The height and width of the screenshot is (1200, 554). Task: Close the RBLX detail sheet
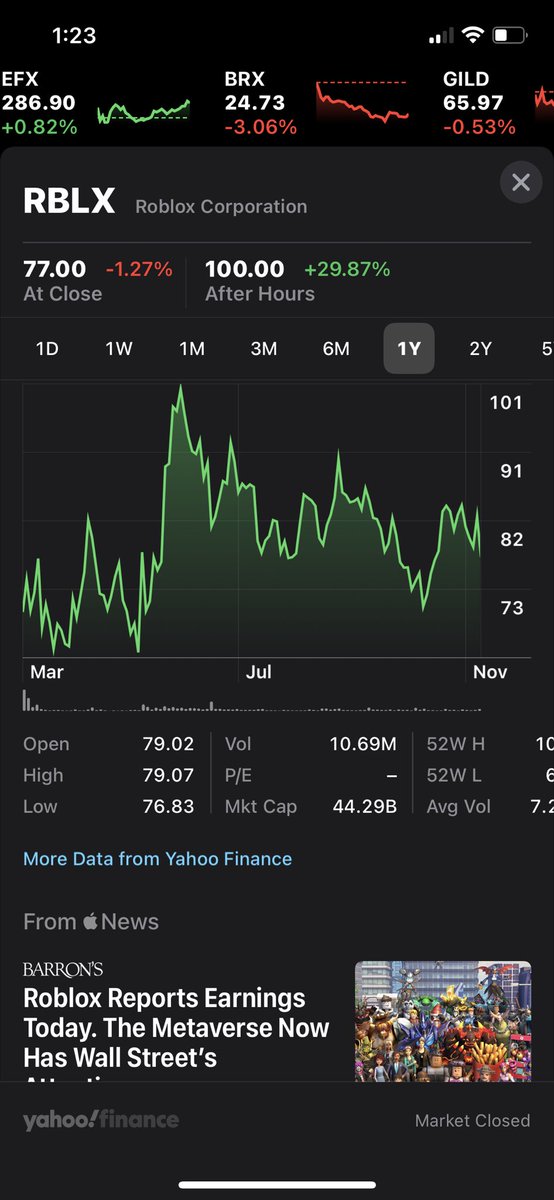(x=520, y=183)
